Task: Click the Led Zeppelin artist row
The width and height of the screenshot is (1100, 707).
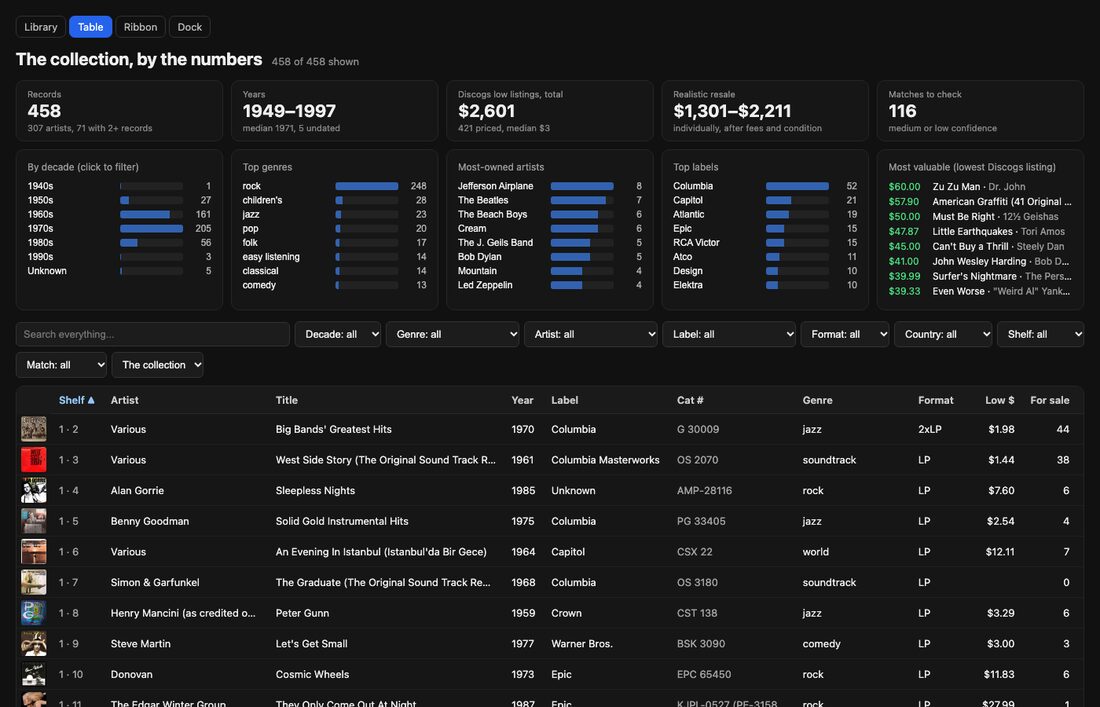Action: (550, 285)
